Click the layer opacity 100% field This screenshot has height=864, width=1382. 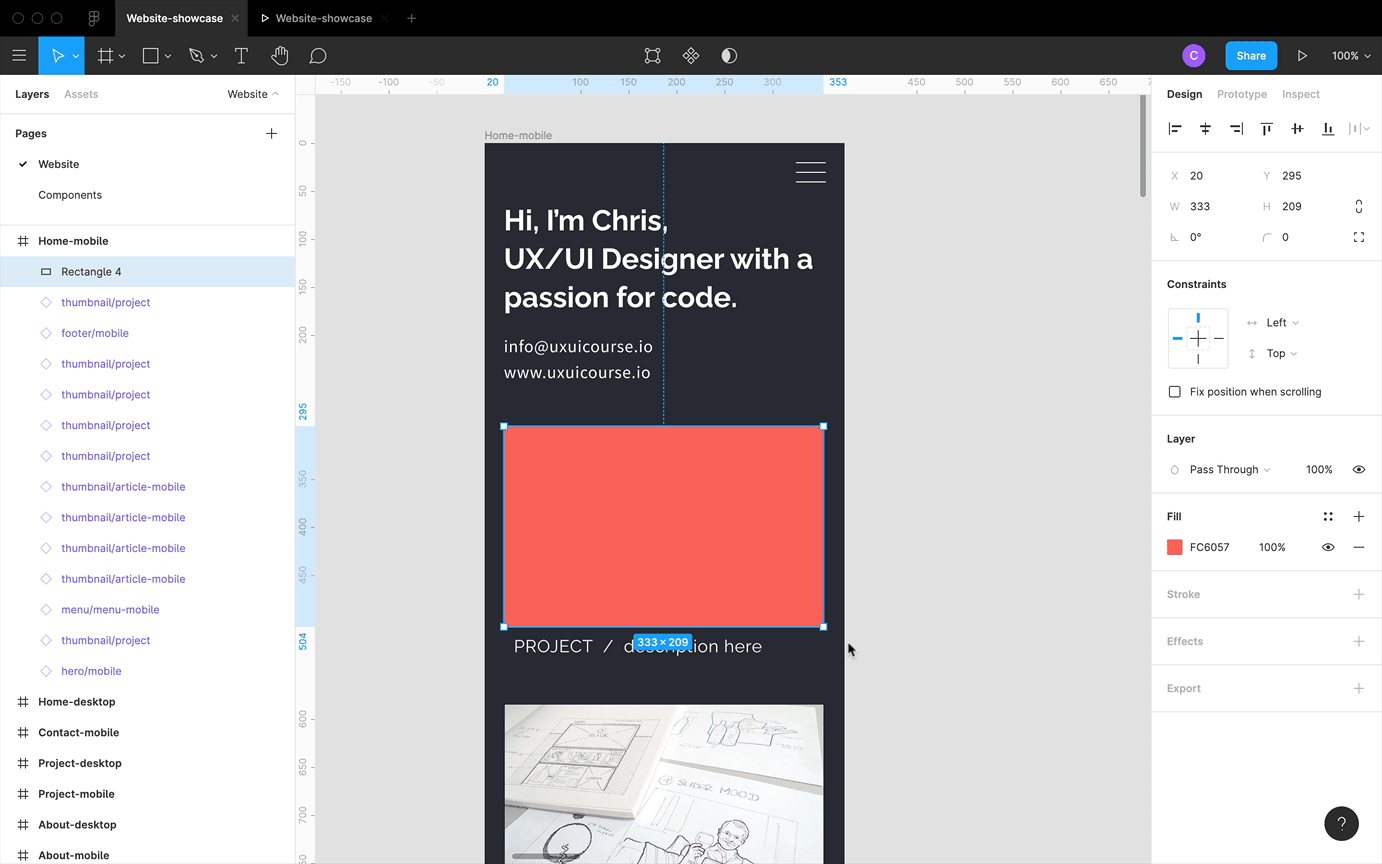click(1319, 470)
